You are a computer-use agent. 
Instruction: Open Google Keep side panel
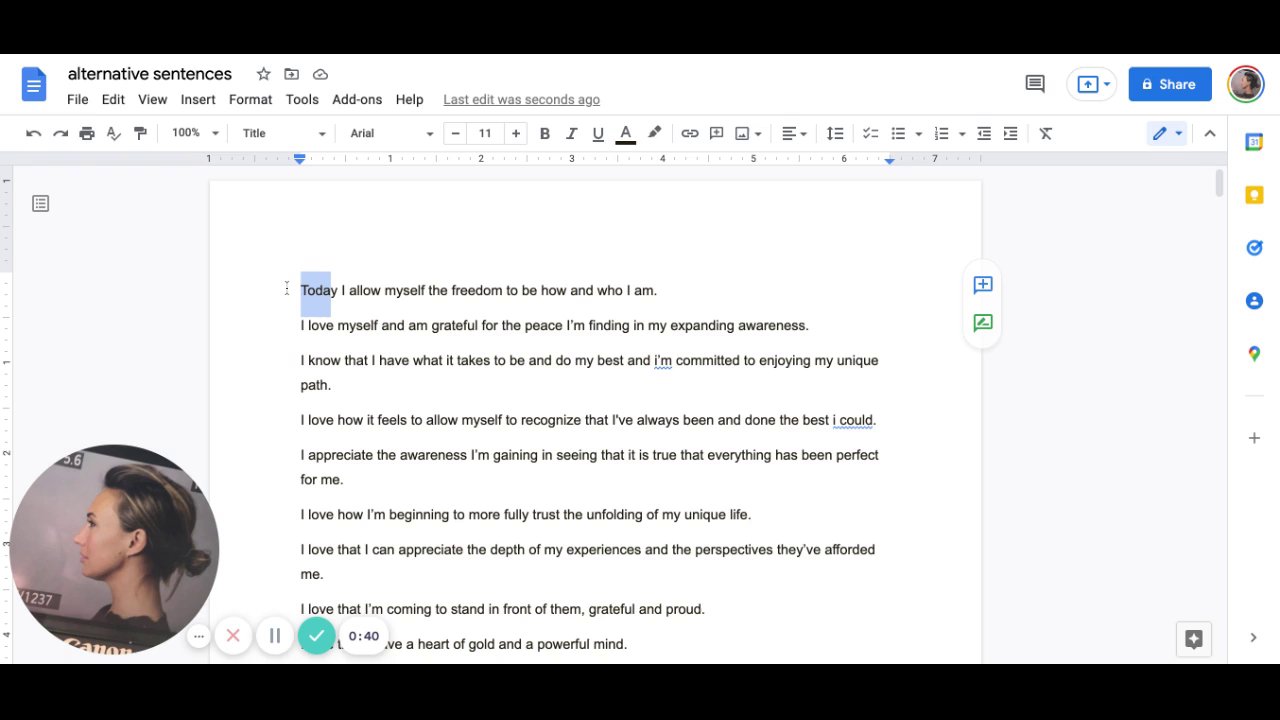(x=1254, y=195)
